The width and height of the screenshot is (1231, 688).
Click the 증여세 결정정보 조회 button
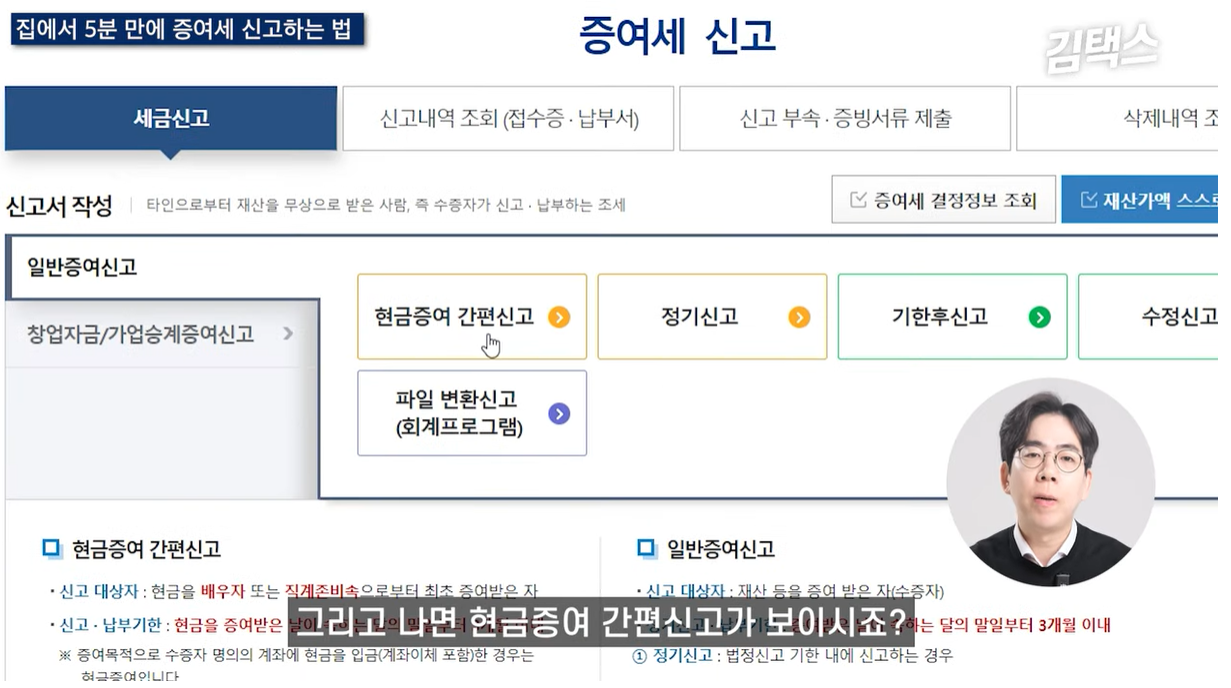point(944,198)
